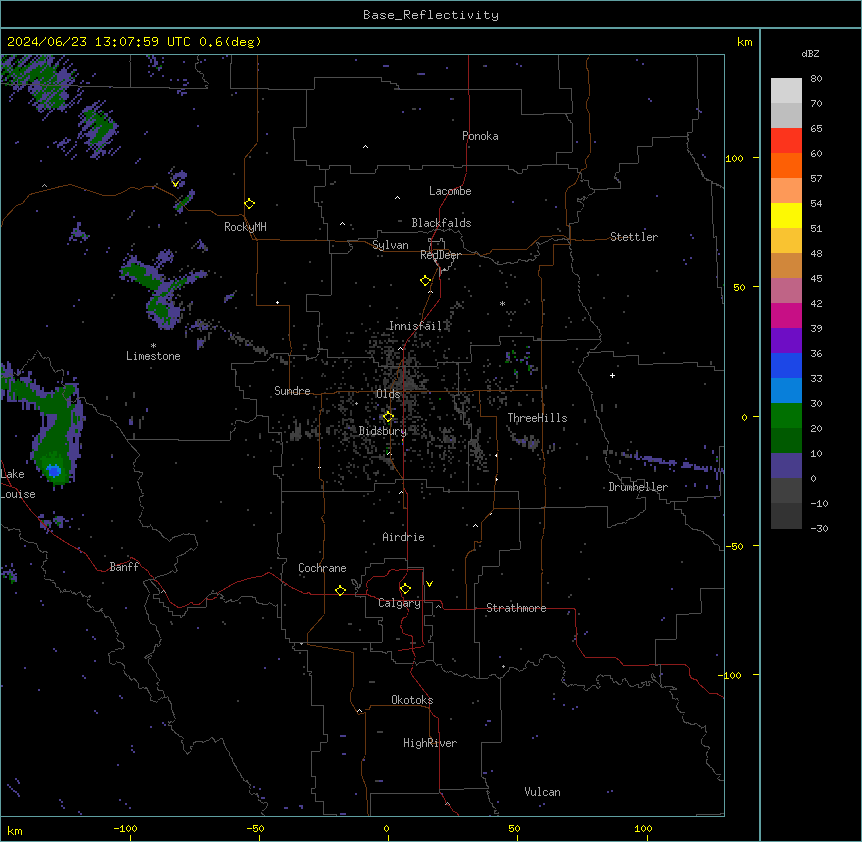862x842 pixels.
Task: Click the Sylvan label
Action: 390,245
